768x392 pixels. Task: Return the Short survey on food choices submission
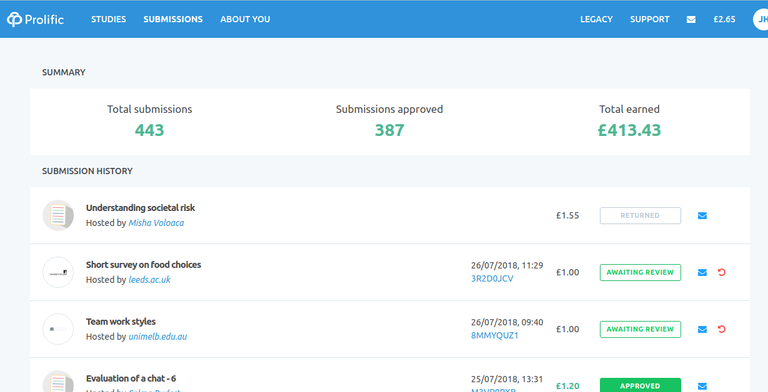click(721, 272)
